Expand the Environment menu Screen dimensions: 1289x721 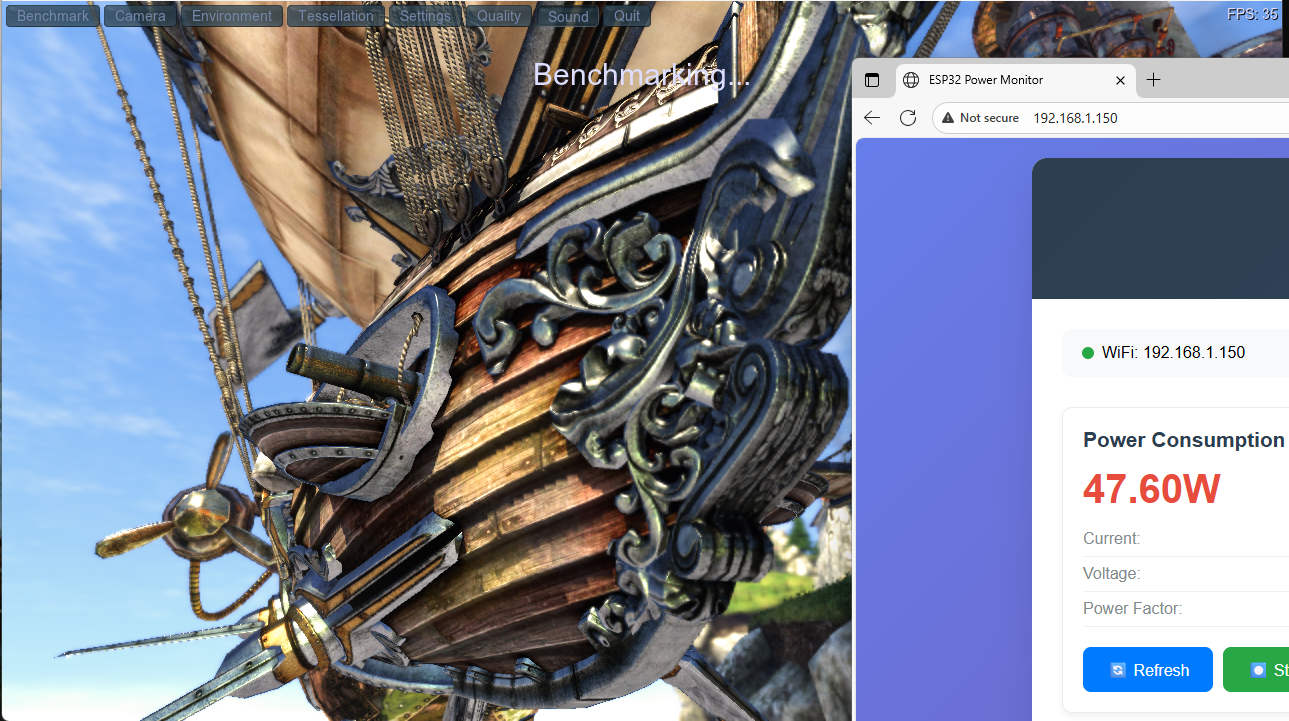[x=232, y=16]
